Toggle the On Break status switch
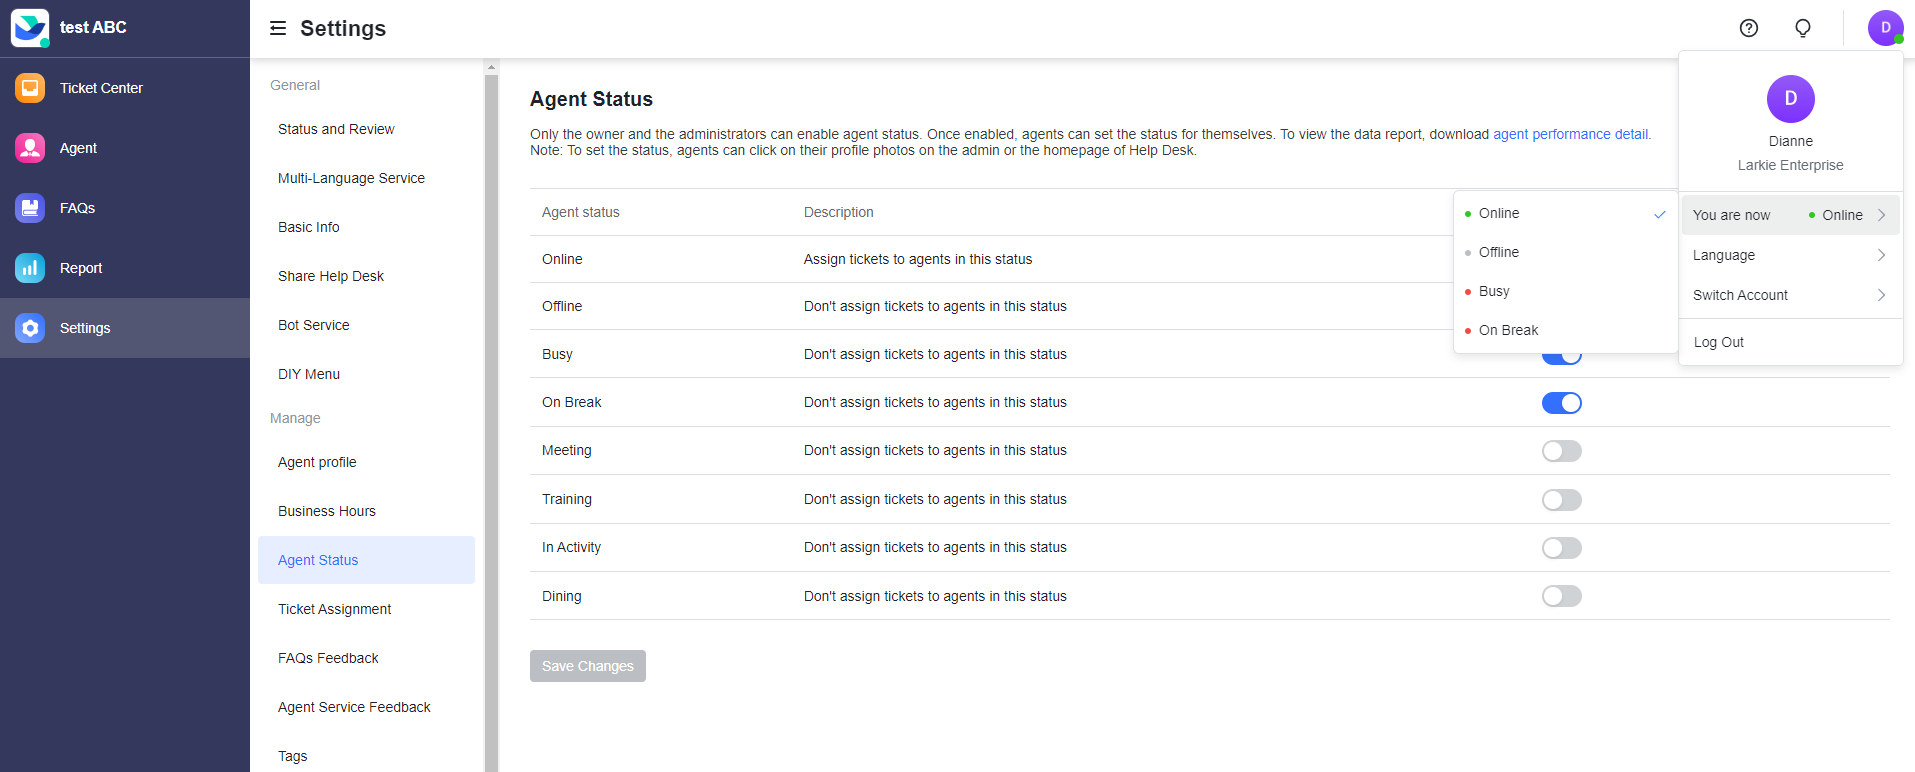The image size is (1915, 772). 1562,403
